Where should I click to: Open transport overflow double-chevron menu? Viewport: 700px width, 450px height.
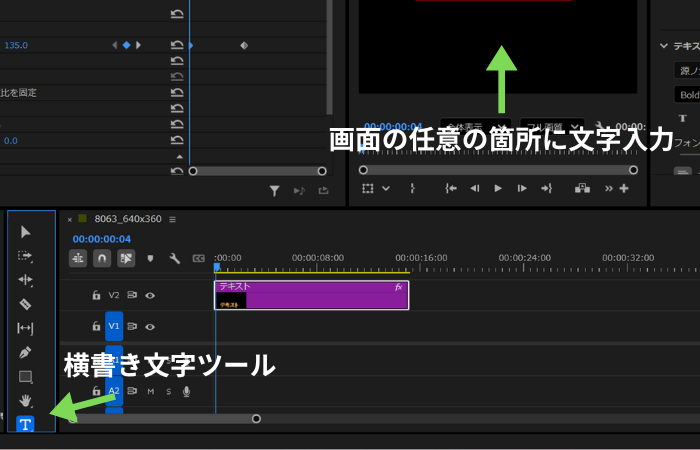609,188
